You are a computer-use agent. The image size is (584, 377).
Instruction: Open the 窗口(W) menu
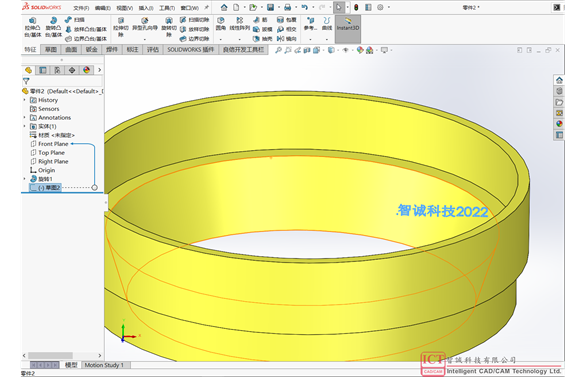190,8
